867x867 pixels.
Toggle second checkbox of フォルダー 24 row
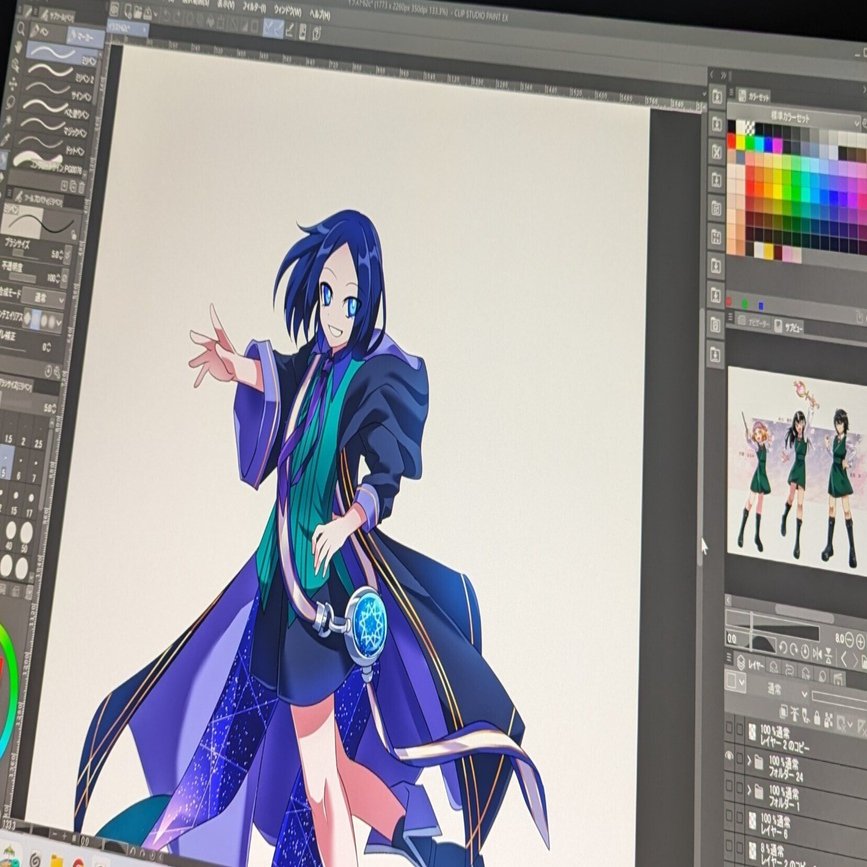point(739,758)
